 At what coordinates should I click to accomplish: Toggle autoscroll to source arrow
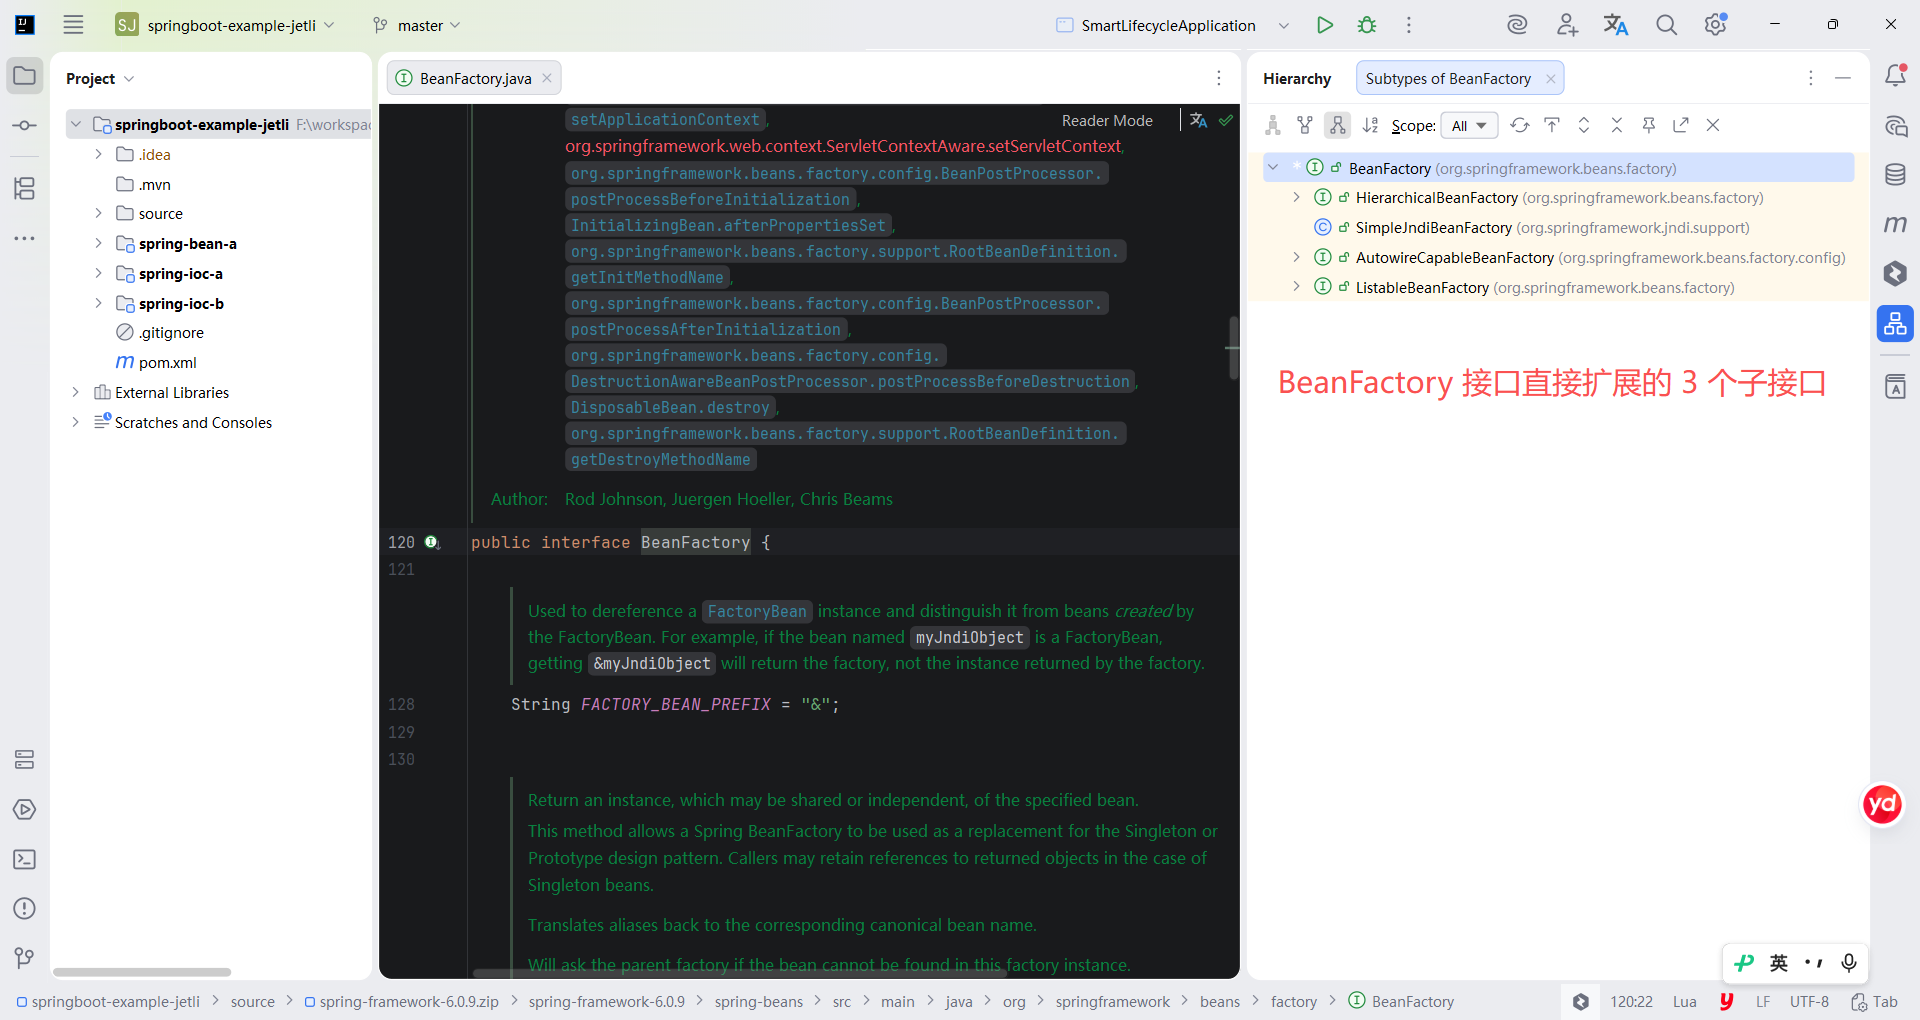(x=1552, y=125)
